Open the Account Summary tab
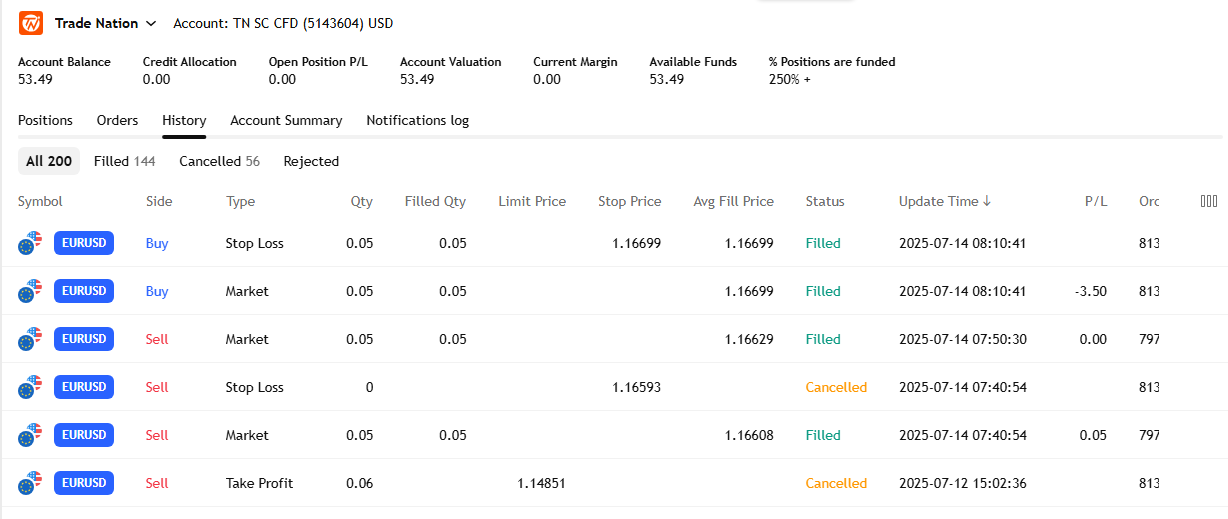The width and height of the screenshot is (1228, 519). click(x=286, y=120)
